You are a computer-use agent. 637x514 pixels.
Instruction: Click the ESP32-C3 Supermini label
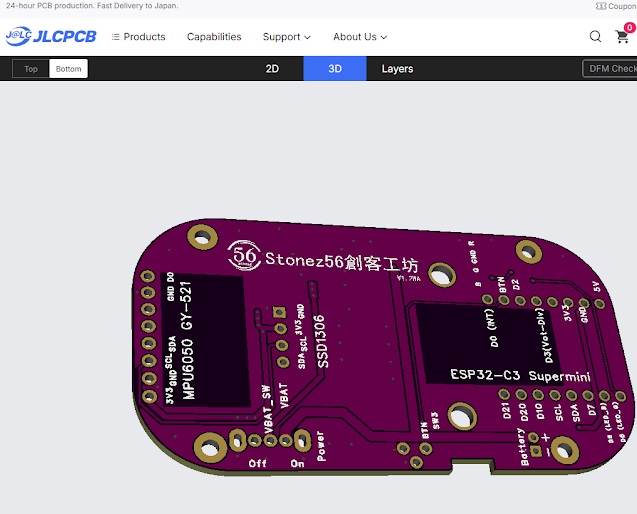click(520, 376)
